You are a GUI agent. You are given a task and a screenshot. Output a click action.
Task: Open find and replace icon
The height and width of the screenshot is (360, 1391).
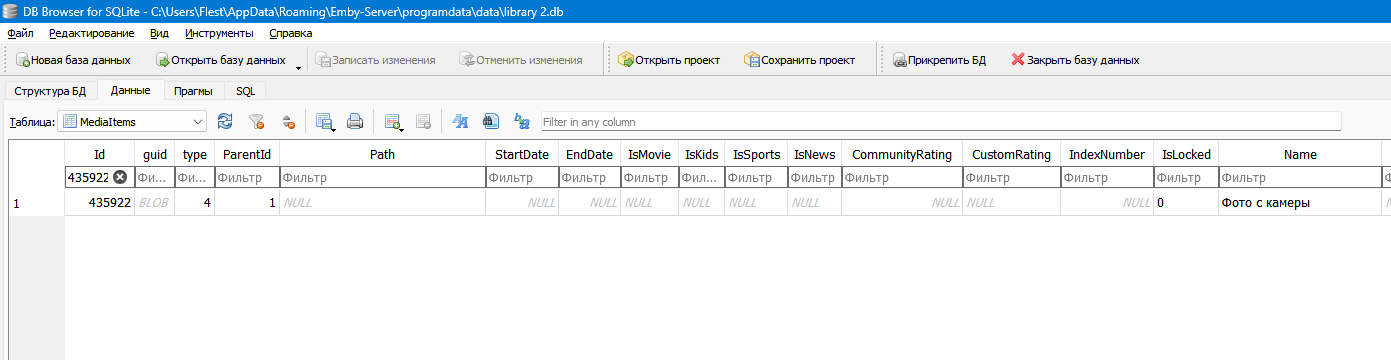point(521,122)
